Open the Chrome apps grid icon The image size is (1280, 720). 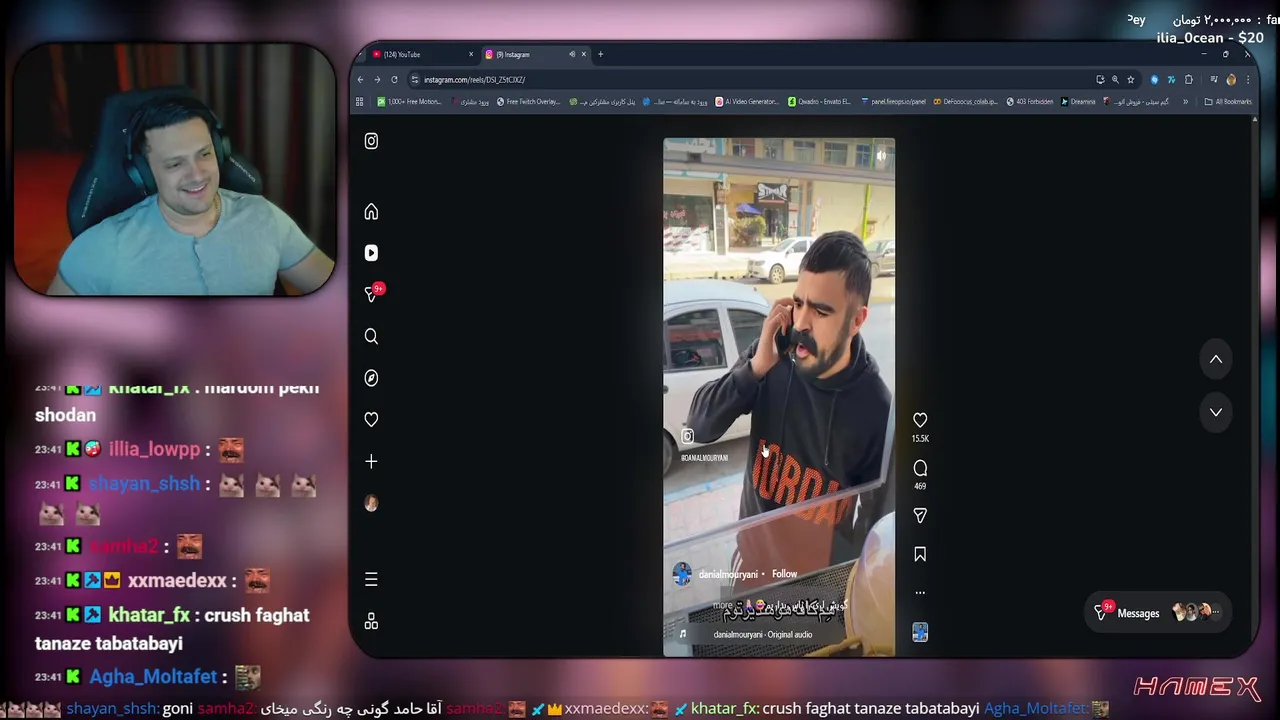point(360,101)
